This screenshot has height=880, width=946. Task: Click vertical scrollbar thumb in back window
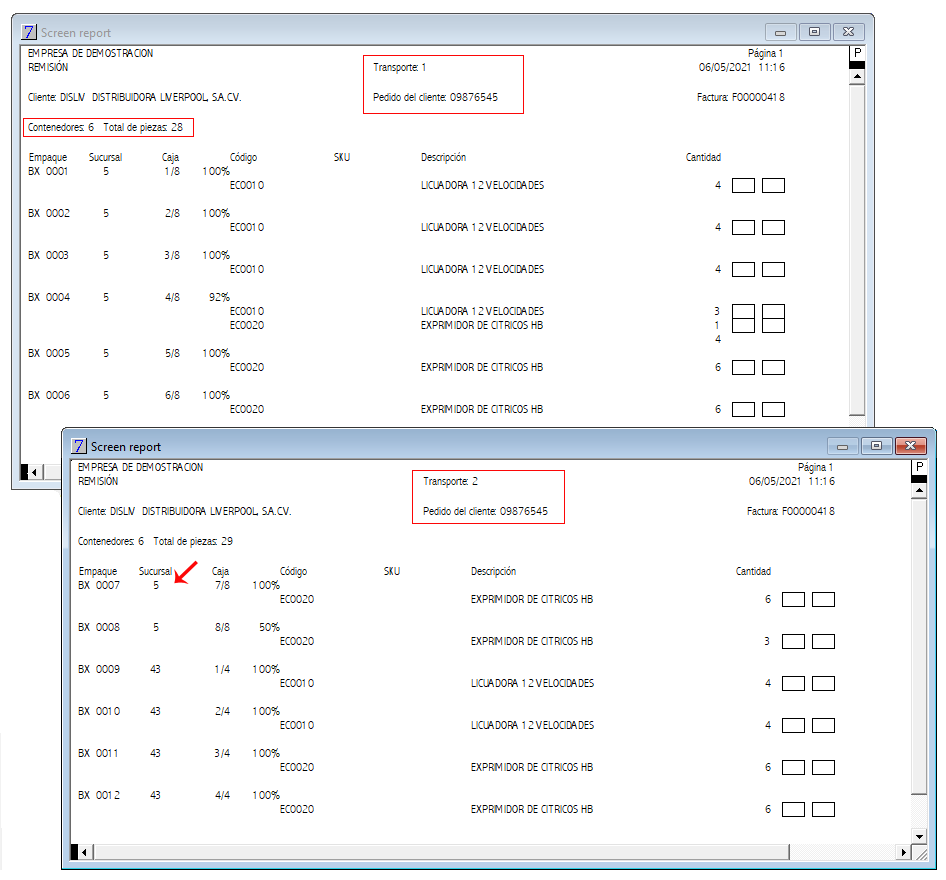857,250
